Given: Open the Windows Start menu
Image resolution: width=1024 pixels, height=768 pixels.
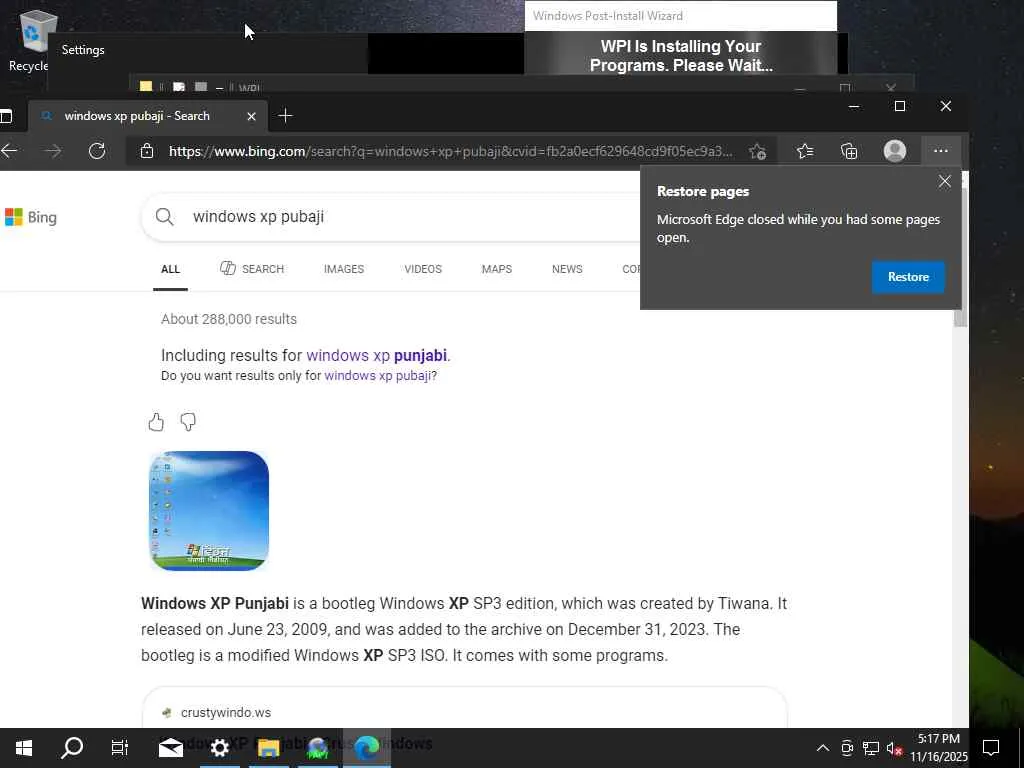Looking at the screenshot, I should coord(24,748).
